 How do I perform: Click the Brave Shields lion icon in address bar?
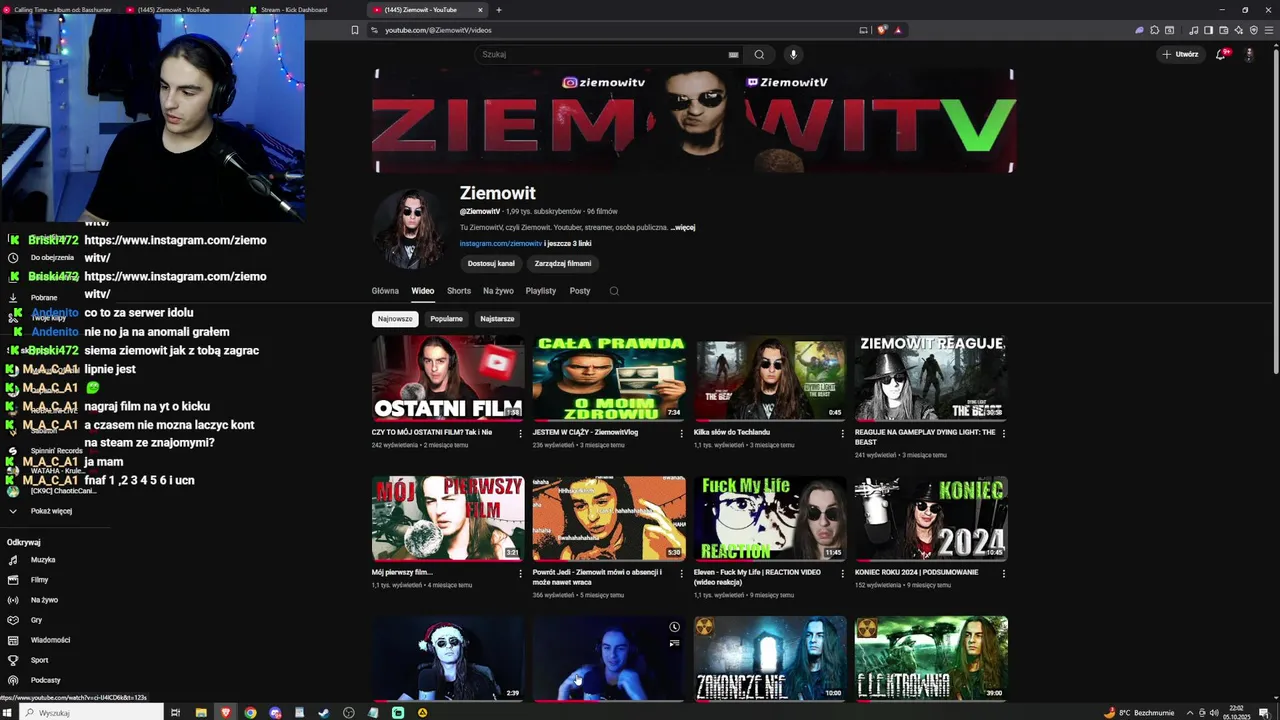click(882, 30)
